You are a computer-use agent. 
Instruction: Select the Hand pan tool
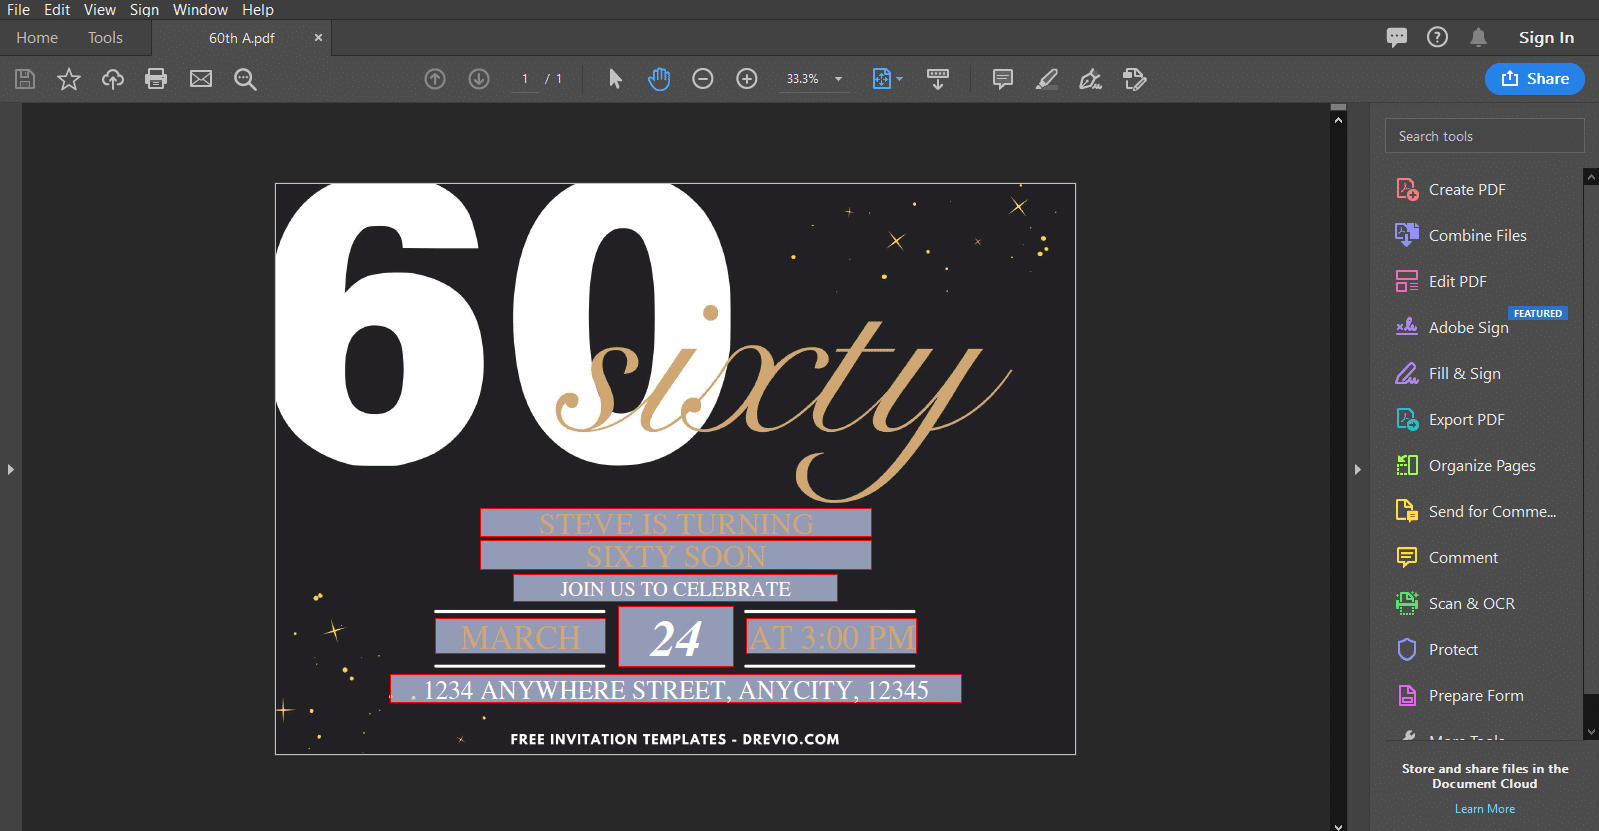(659, 79)
